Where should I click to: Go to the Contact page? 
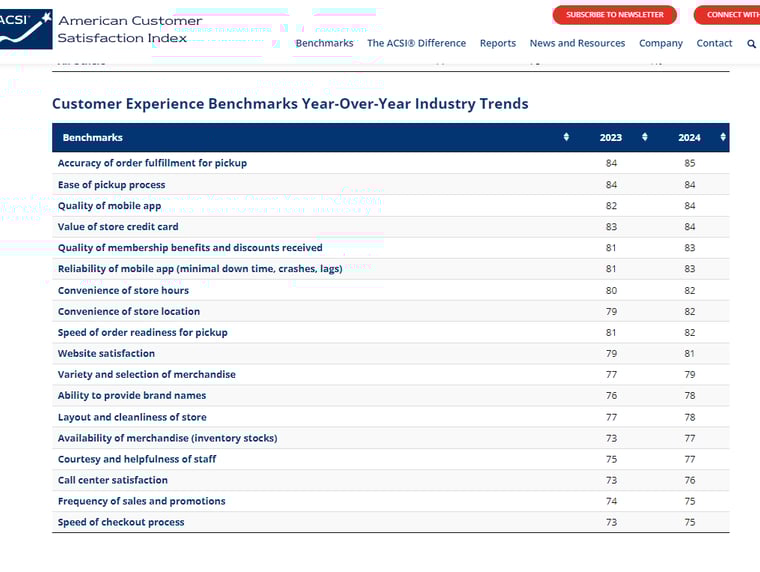(714, 43)
